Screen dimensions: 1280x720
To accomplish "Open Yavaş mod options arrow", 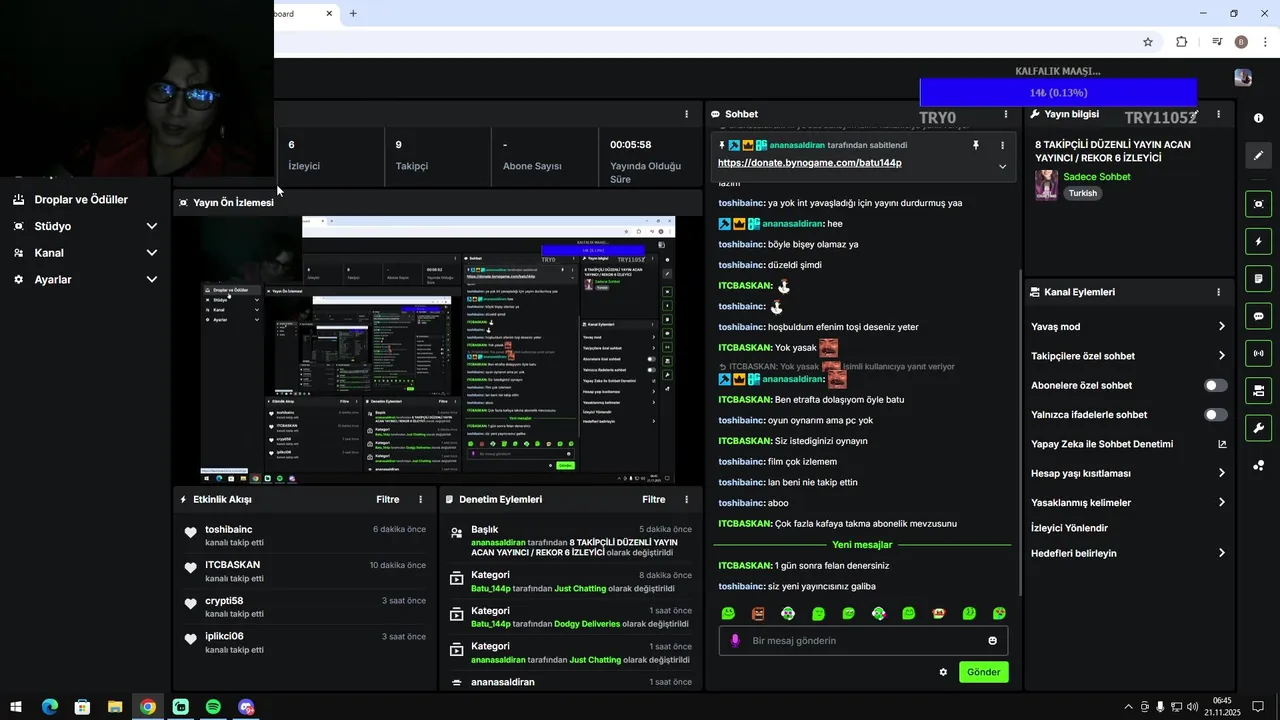I will [1221, 327].
